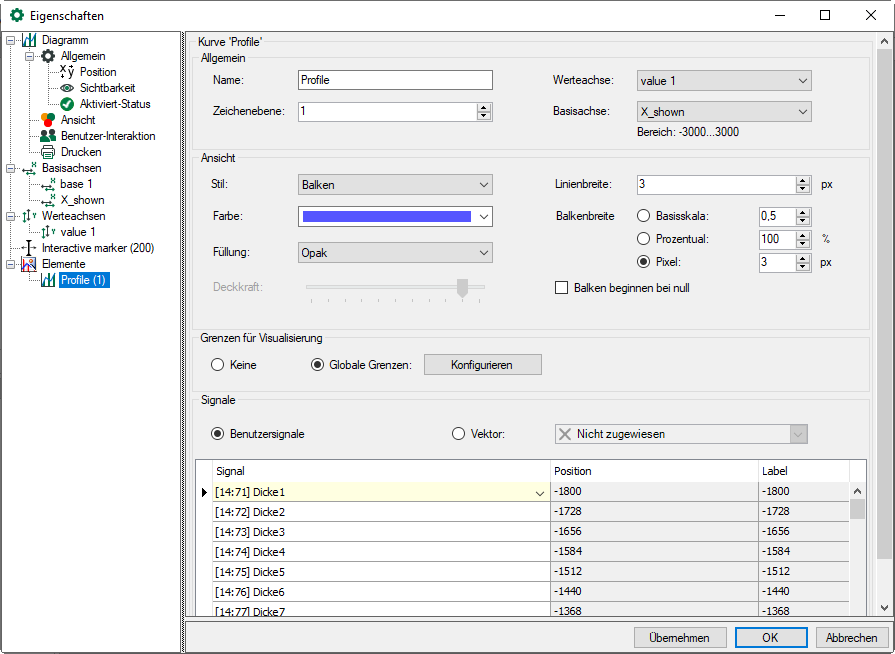The height and width of the screenshot is (654, 895).
Task: Click the Ansicht colored circles icon
Action: coord(48,120)
